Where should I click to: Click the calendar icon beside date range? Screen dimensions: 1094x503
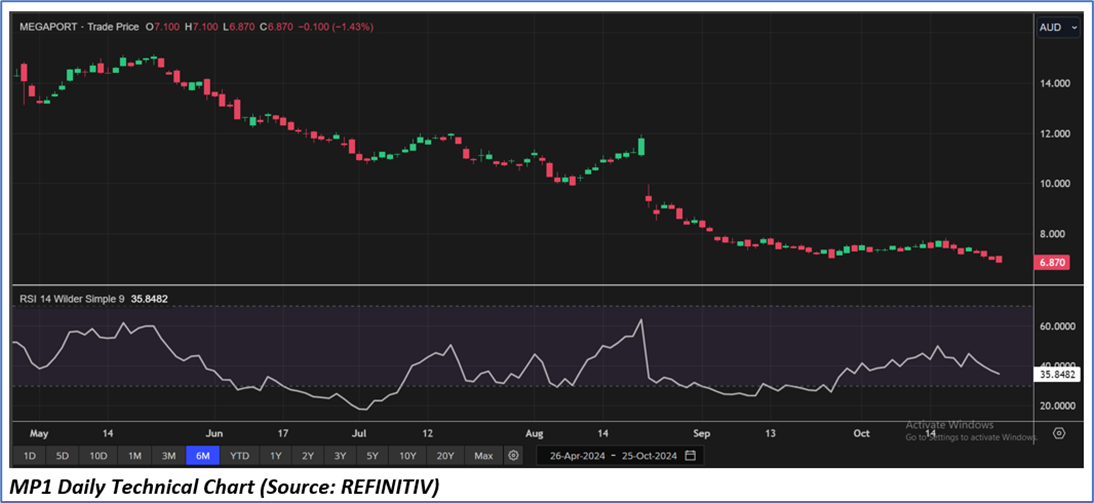[690, 455]
